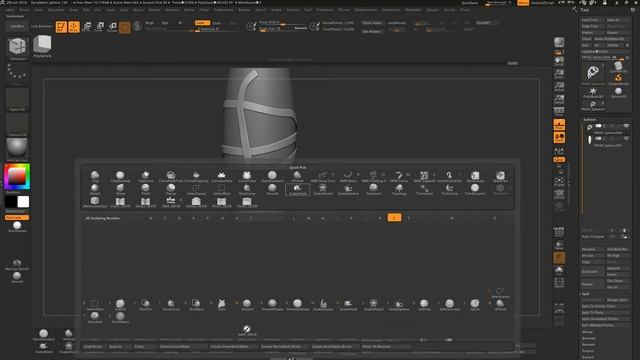Select the Clay brush in Quick Pick

pos(95,176)
